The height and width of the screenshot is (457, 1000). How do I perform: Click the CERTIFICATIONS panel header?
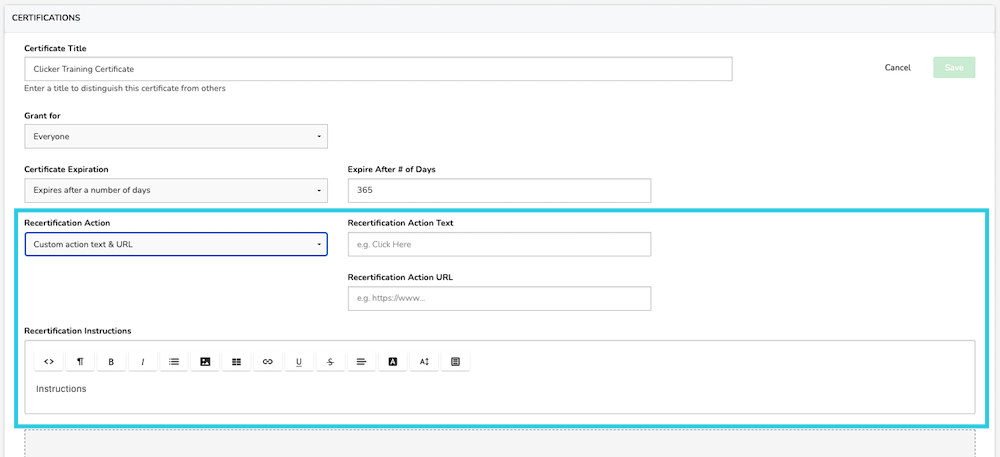pyautogui.click(x=500, y=18)
